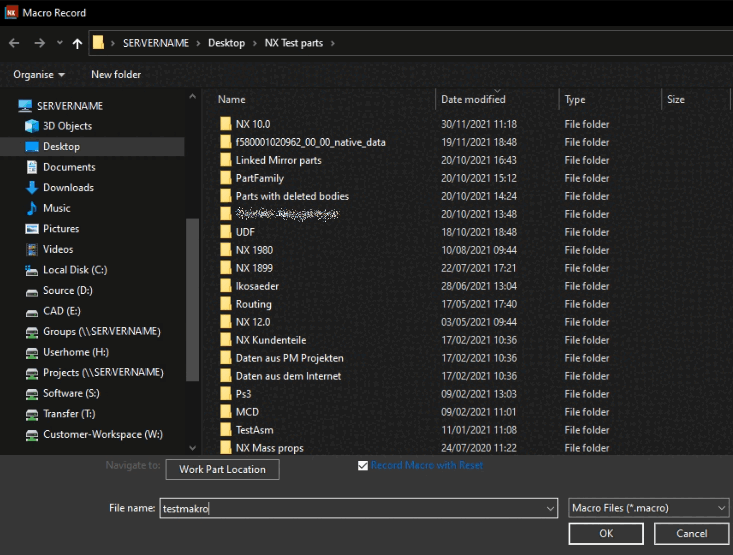Select the NX 1899 folder
The image size is (733, 555).
pyautogui.click(x=246, y=268)
